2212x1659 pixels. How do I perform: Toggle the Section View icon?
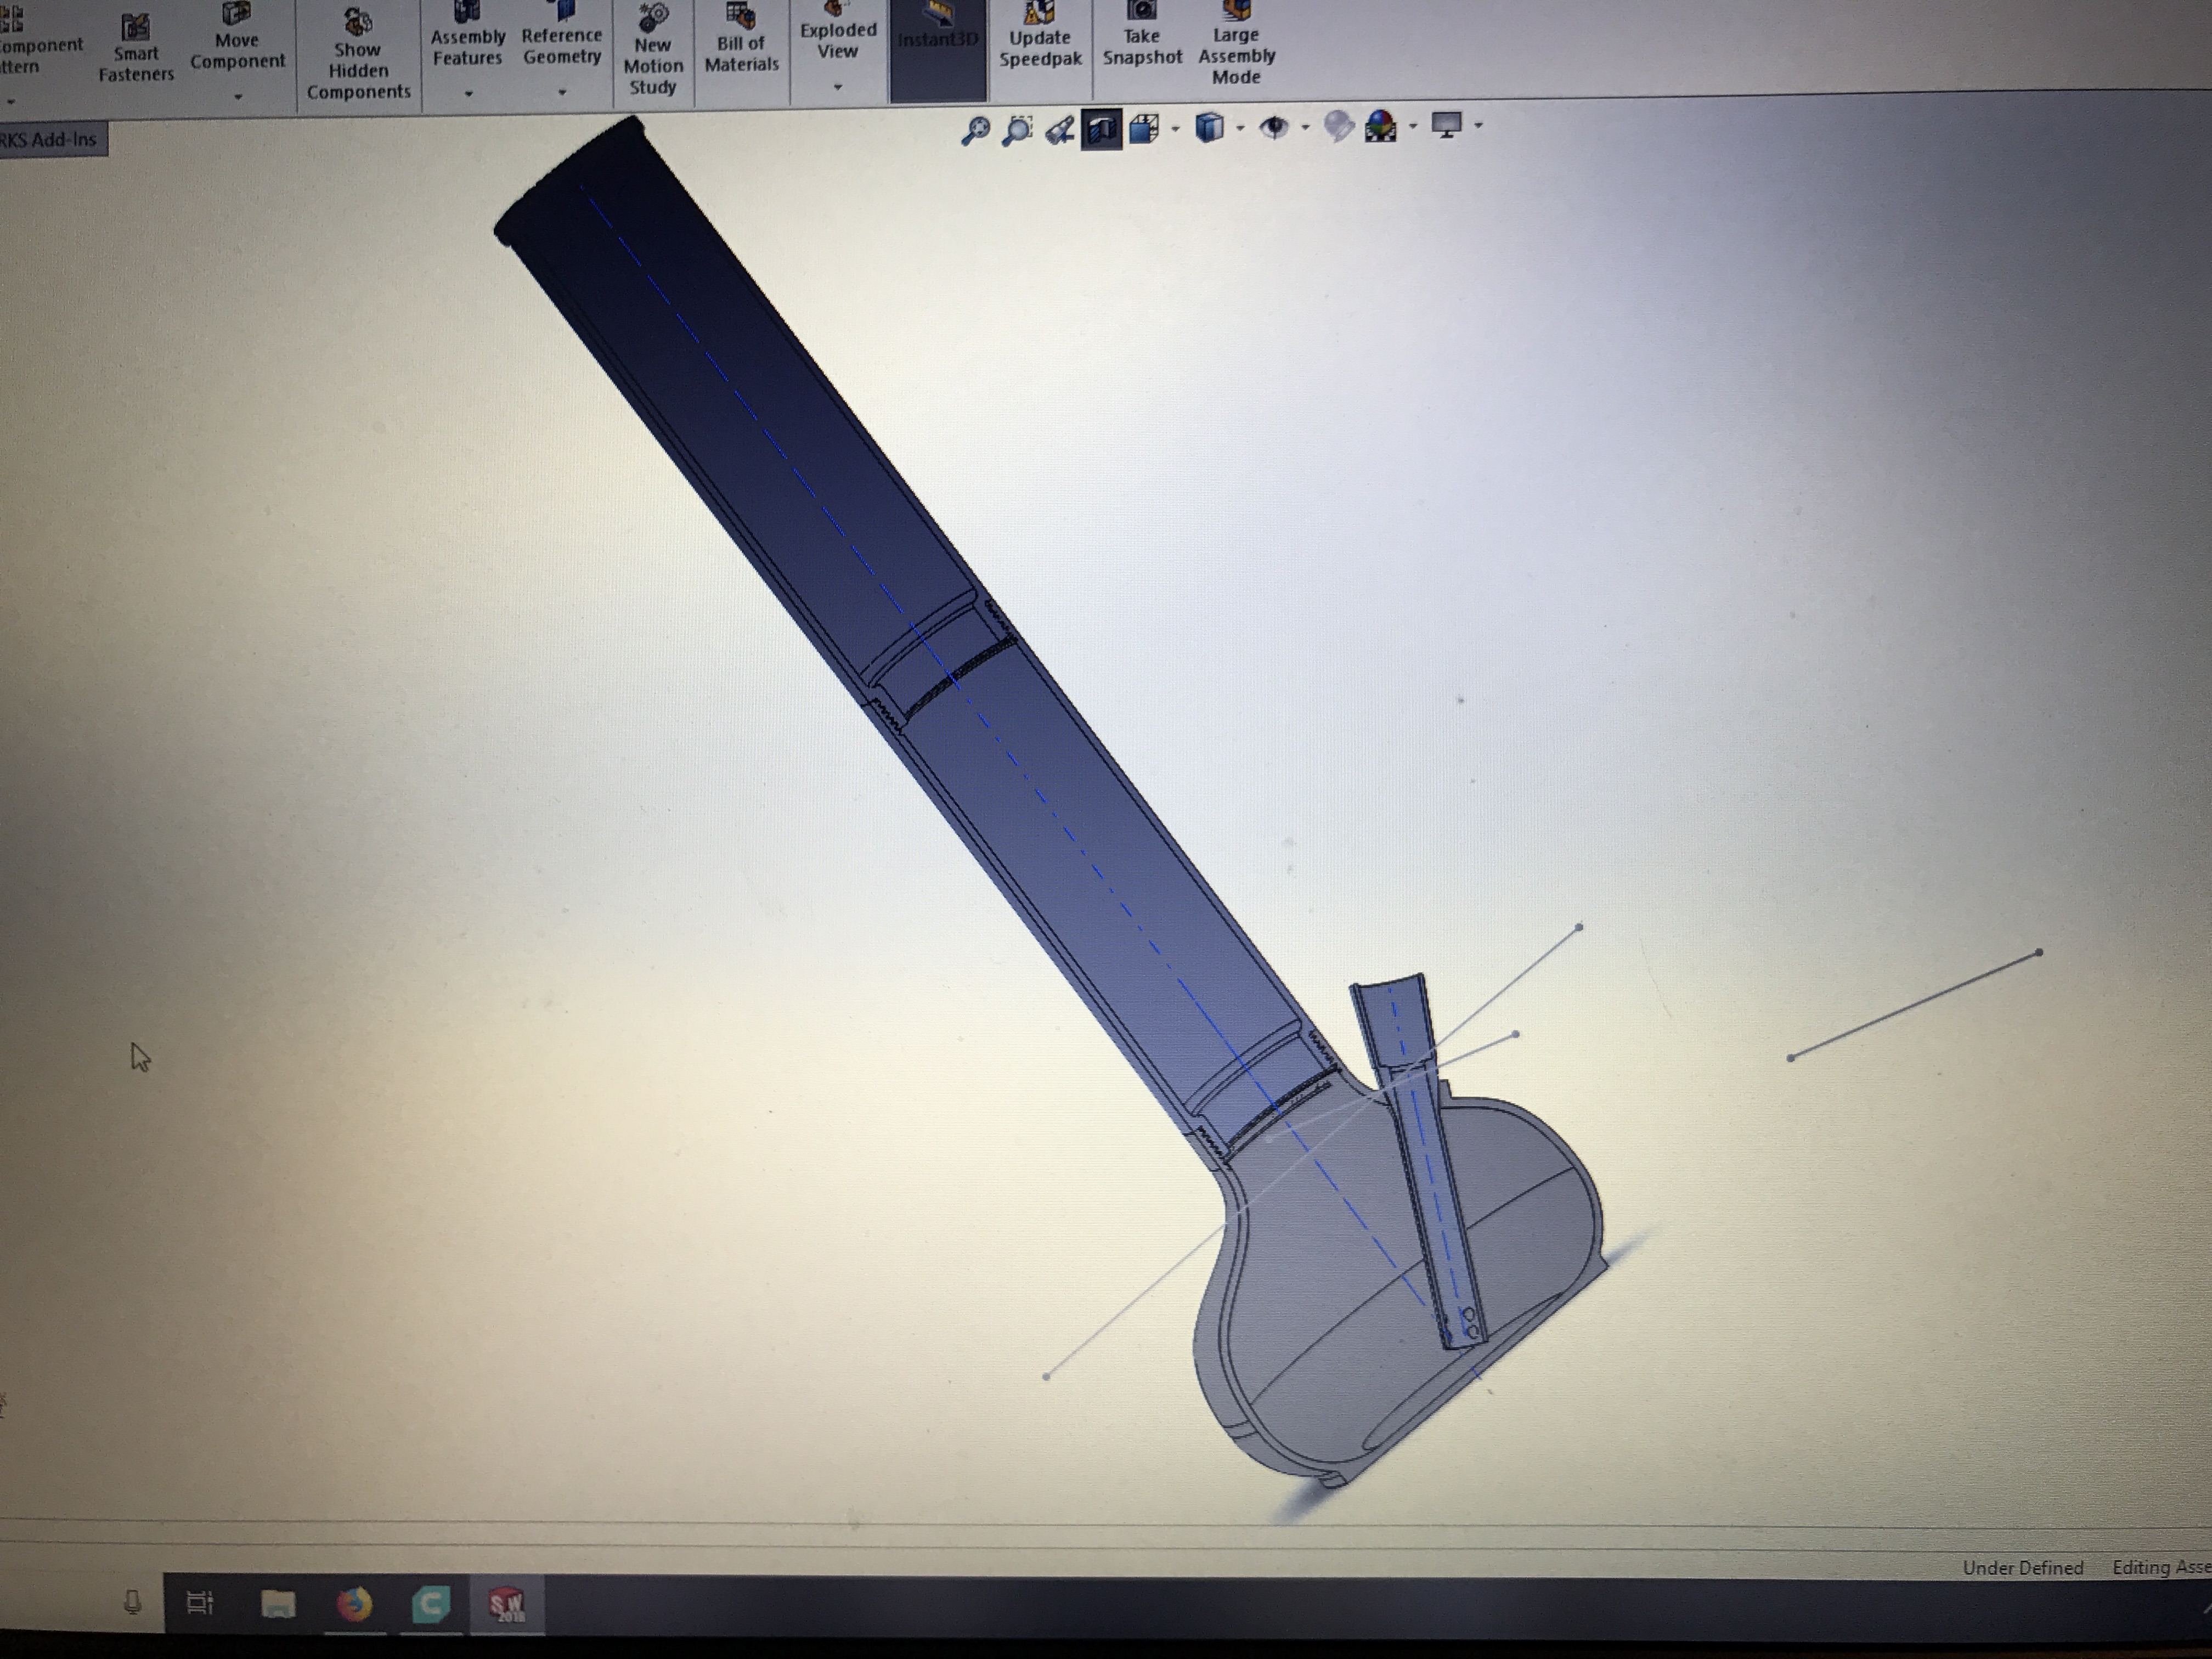click(x=1101, y=129)
